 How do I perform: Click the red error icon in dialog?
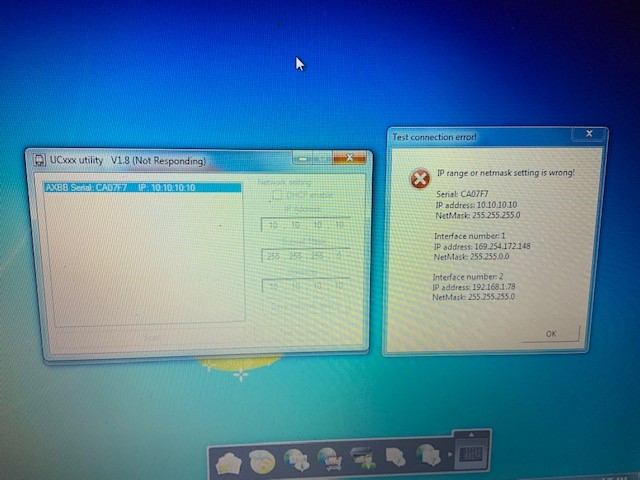coord(418,179)
